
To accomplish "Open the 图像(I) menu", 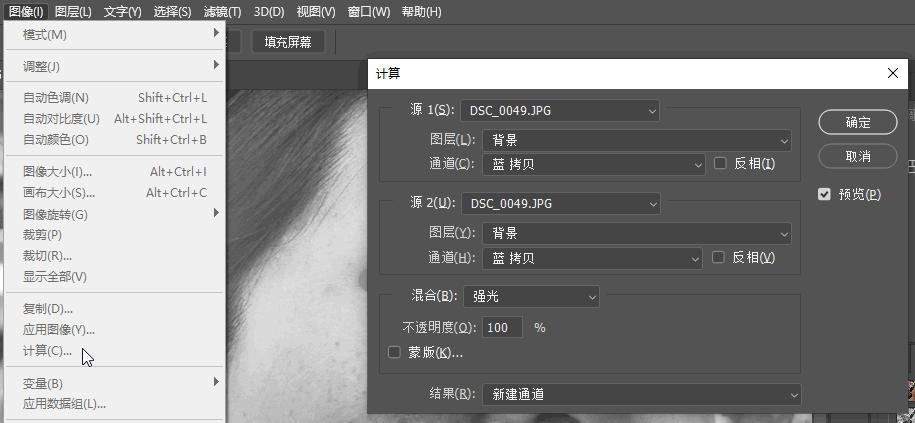I will pyautogui.click(x=26, y=11).
